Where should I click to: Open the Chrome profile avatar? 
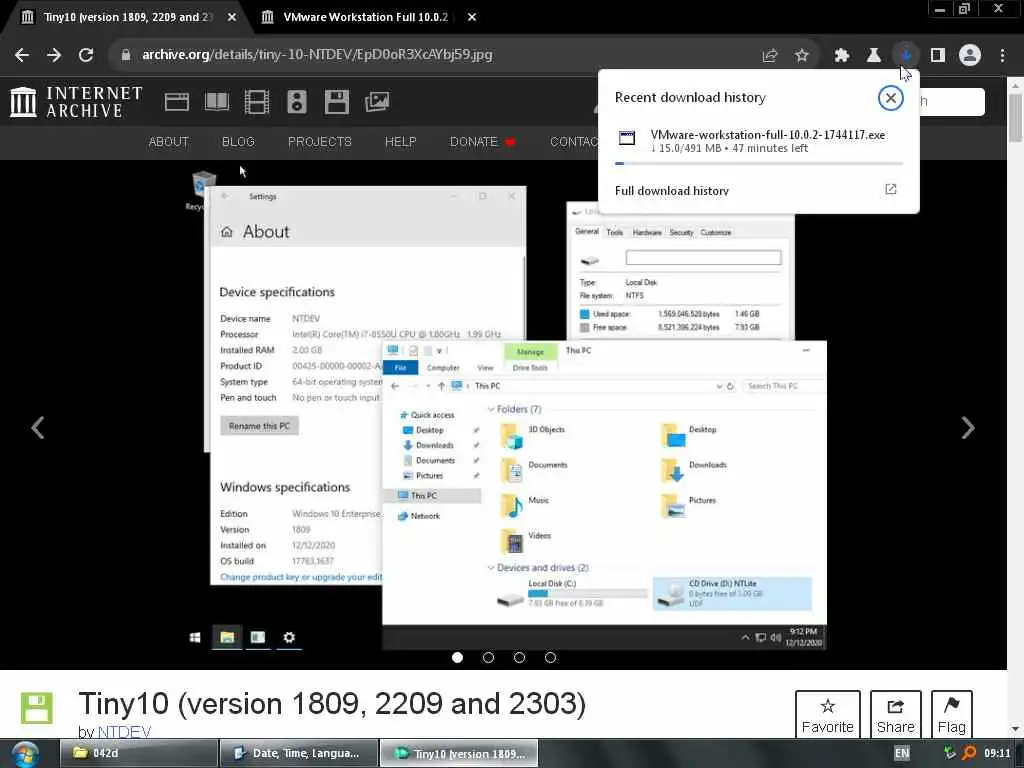[970, 56]
